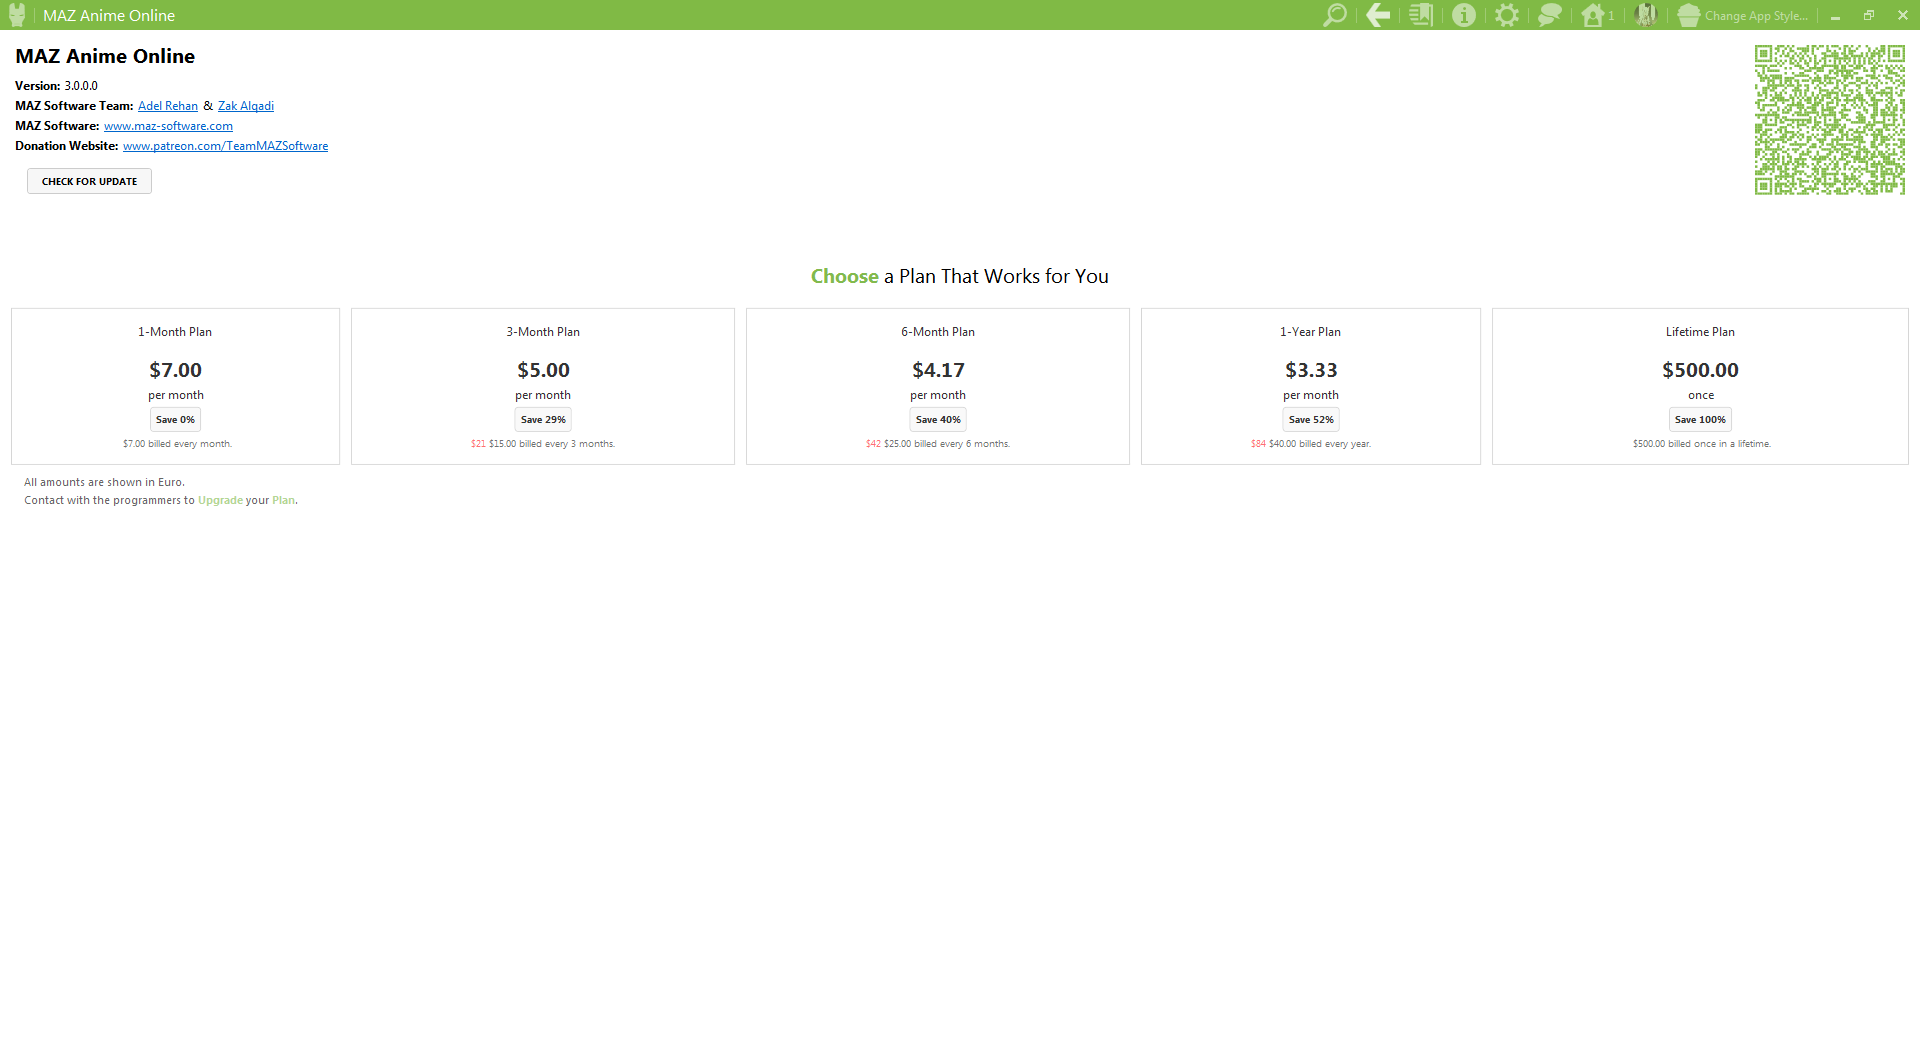Open search with the magnifier icon

click(x=1334, y=15)
